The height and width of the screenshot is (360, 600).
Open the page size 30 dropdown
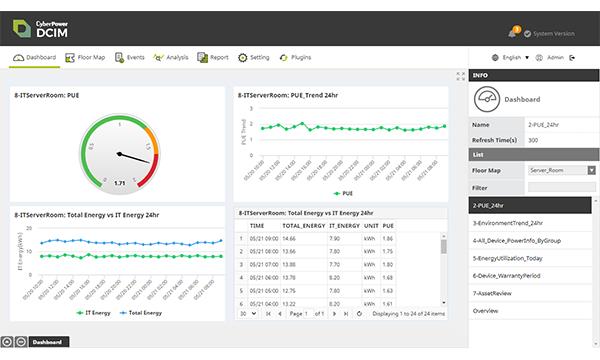tap(248, 314)
